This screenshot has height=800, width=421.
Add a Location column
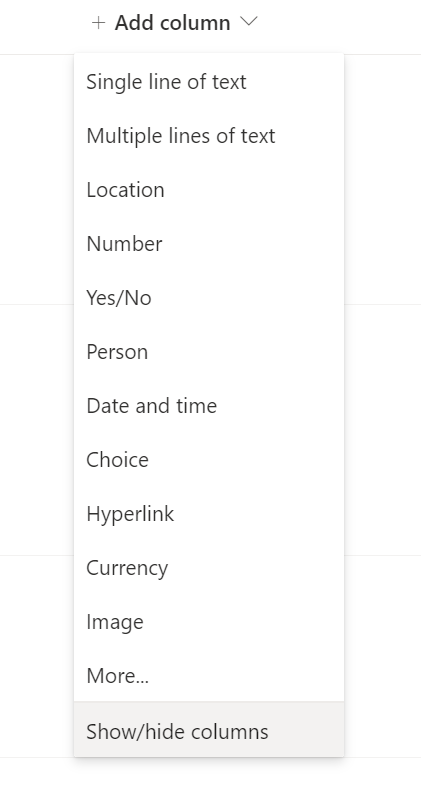coord(209,190)
